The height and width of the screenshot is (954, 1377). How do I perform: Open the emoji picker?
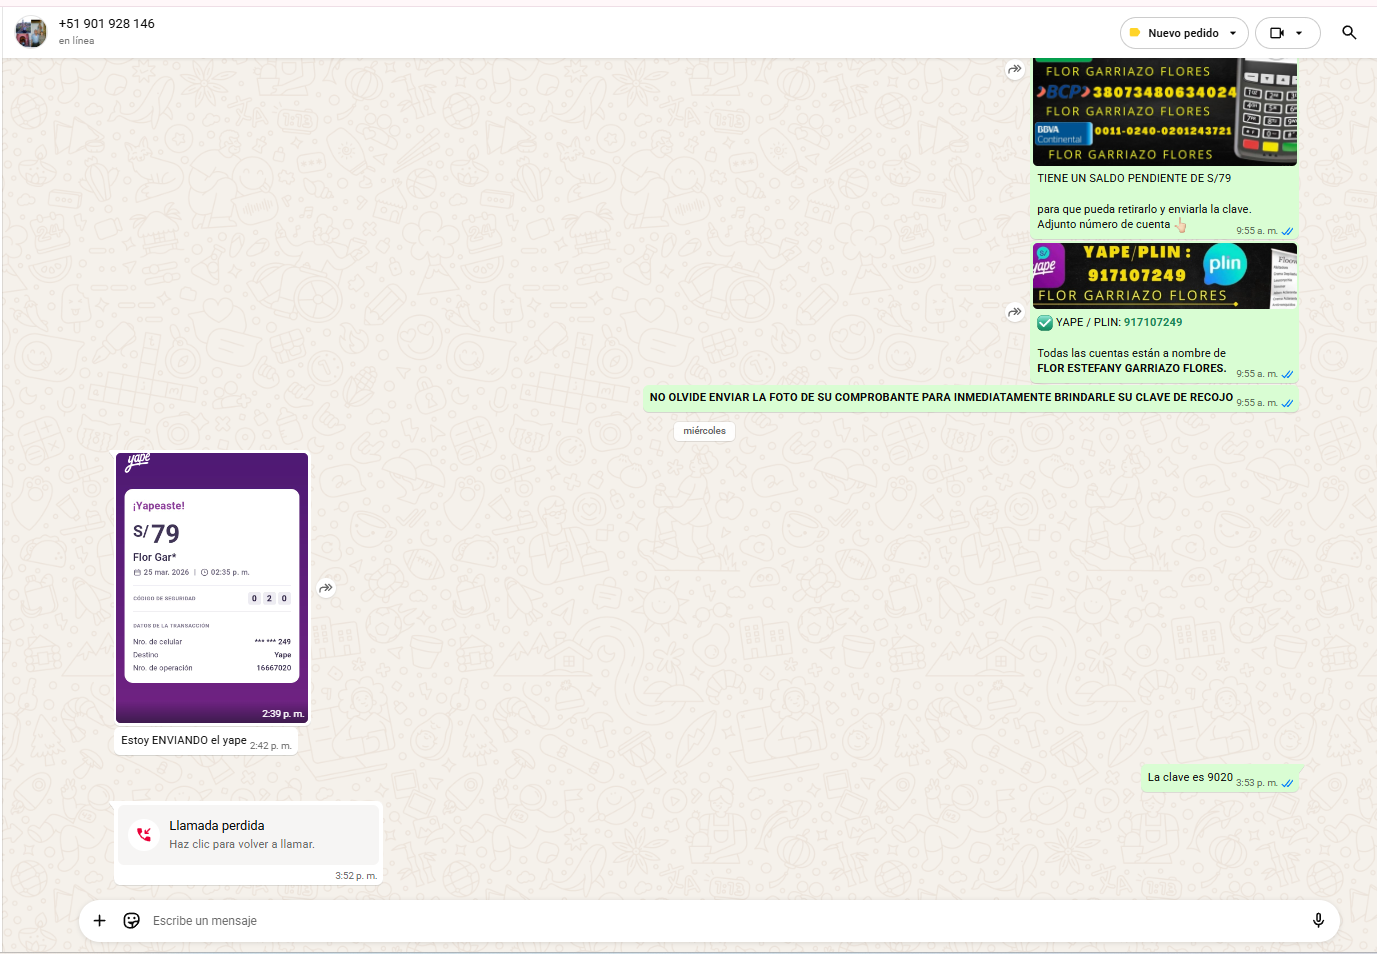coord(131,920)
